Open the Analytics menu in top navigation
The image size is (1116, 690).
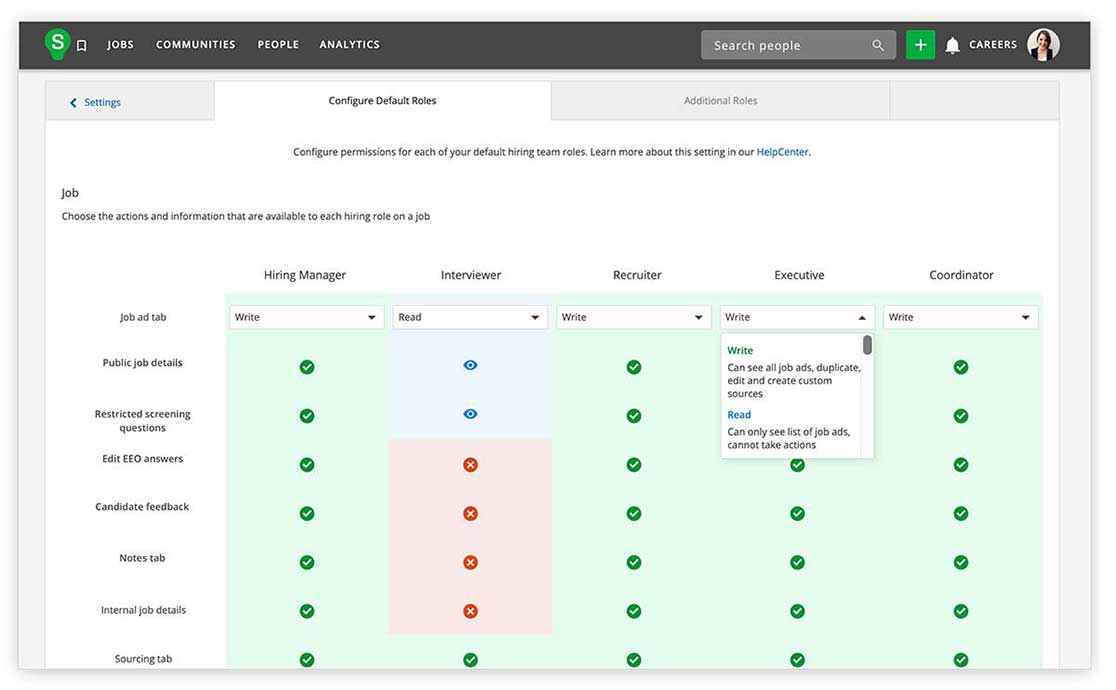pos(349,45)
